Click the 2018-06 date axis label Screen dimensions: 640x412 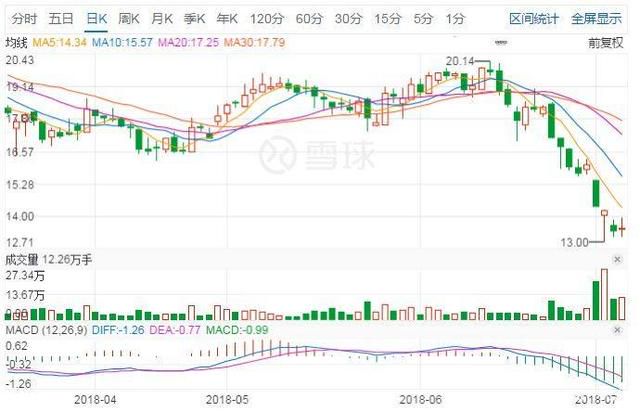pos(420,399)
